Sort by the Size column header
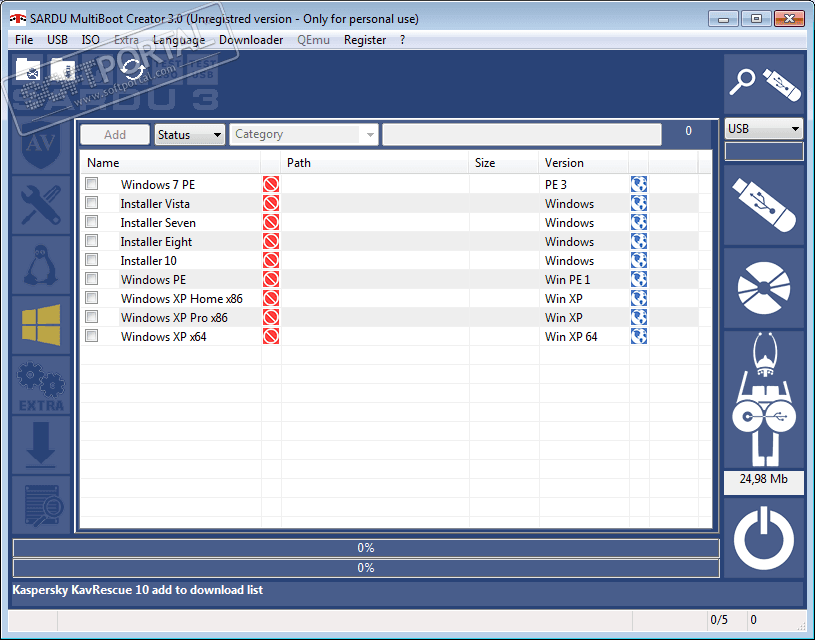This screenshot has width=815, height=640. (x=504, y=163)
